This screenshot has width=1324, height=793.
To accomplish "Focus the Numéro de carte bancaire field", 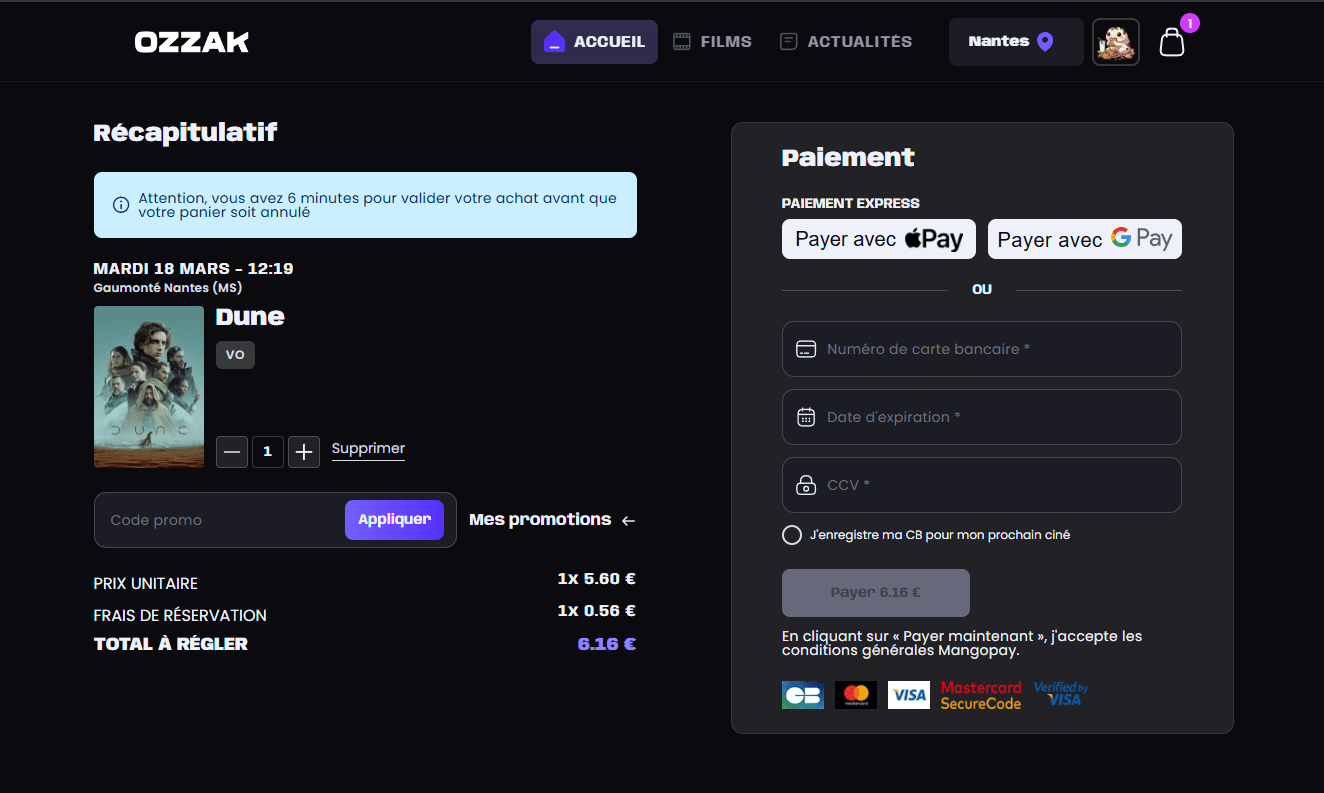I will pyautogui.click(x=982, y=349).
